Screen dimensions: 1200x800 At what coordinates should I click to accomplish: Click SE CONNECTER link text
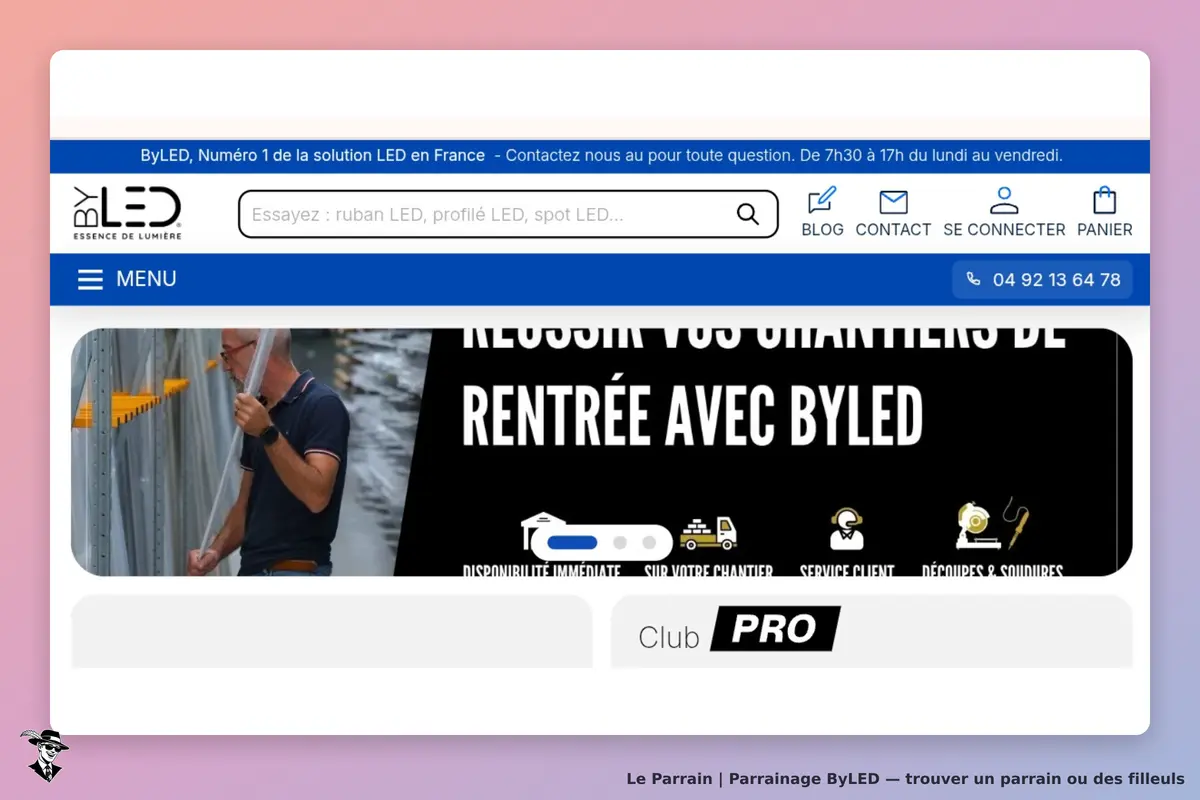pos(1004,229)
